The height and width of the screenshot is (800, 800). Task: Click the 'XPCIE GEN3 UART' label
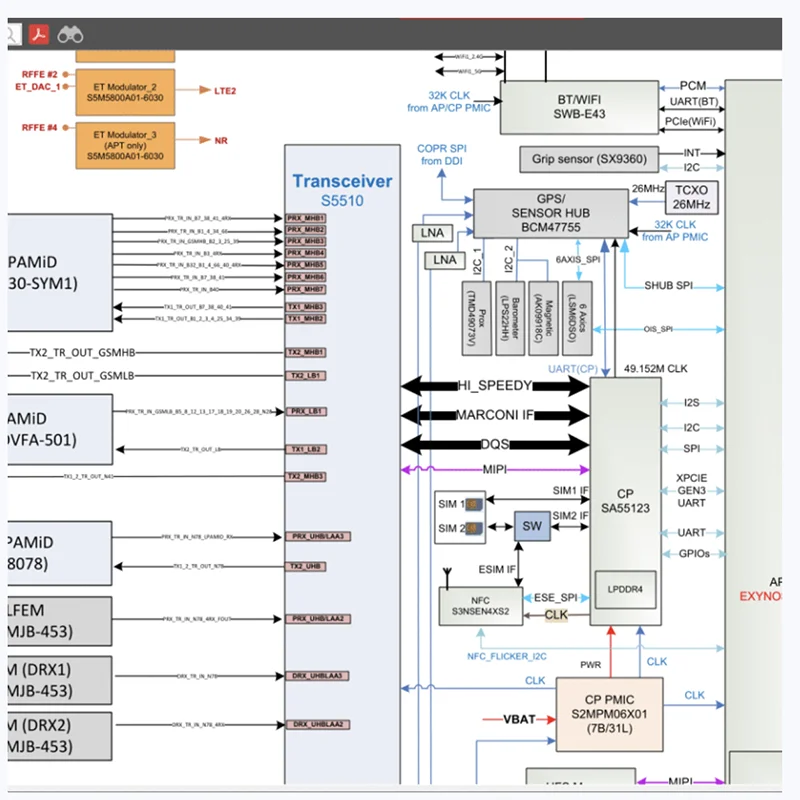click(x=691, y=490)
